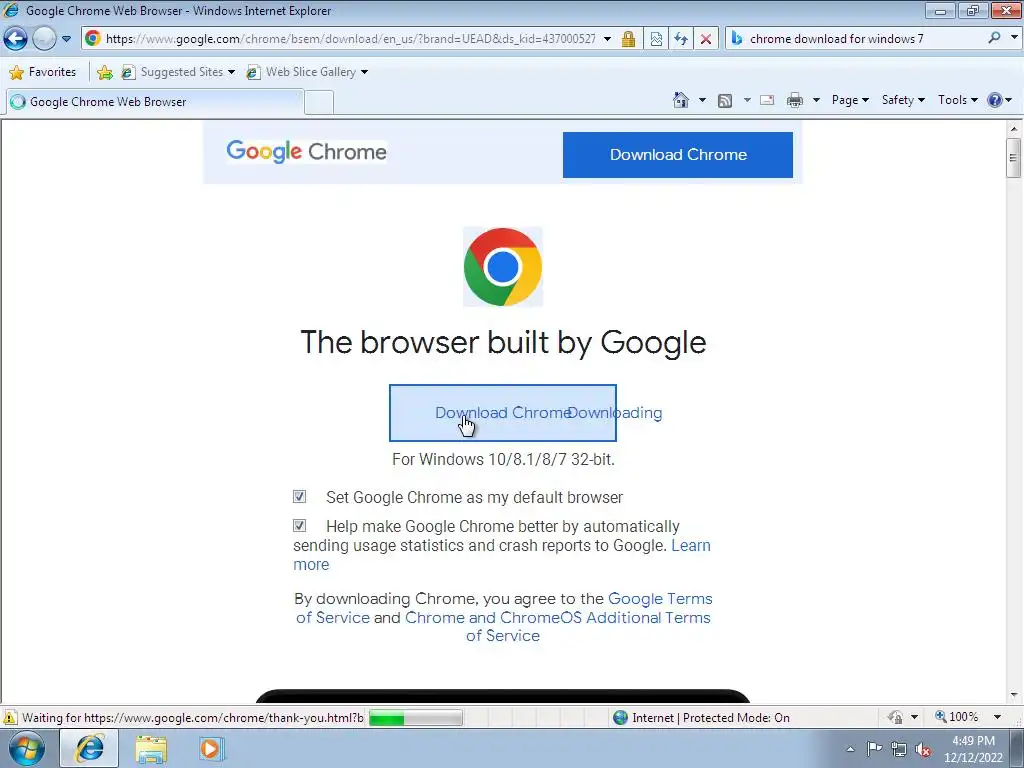Select the Google Chrome Web Browser tab

click(154, 102)
